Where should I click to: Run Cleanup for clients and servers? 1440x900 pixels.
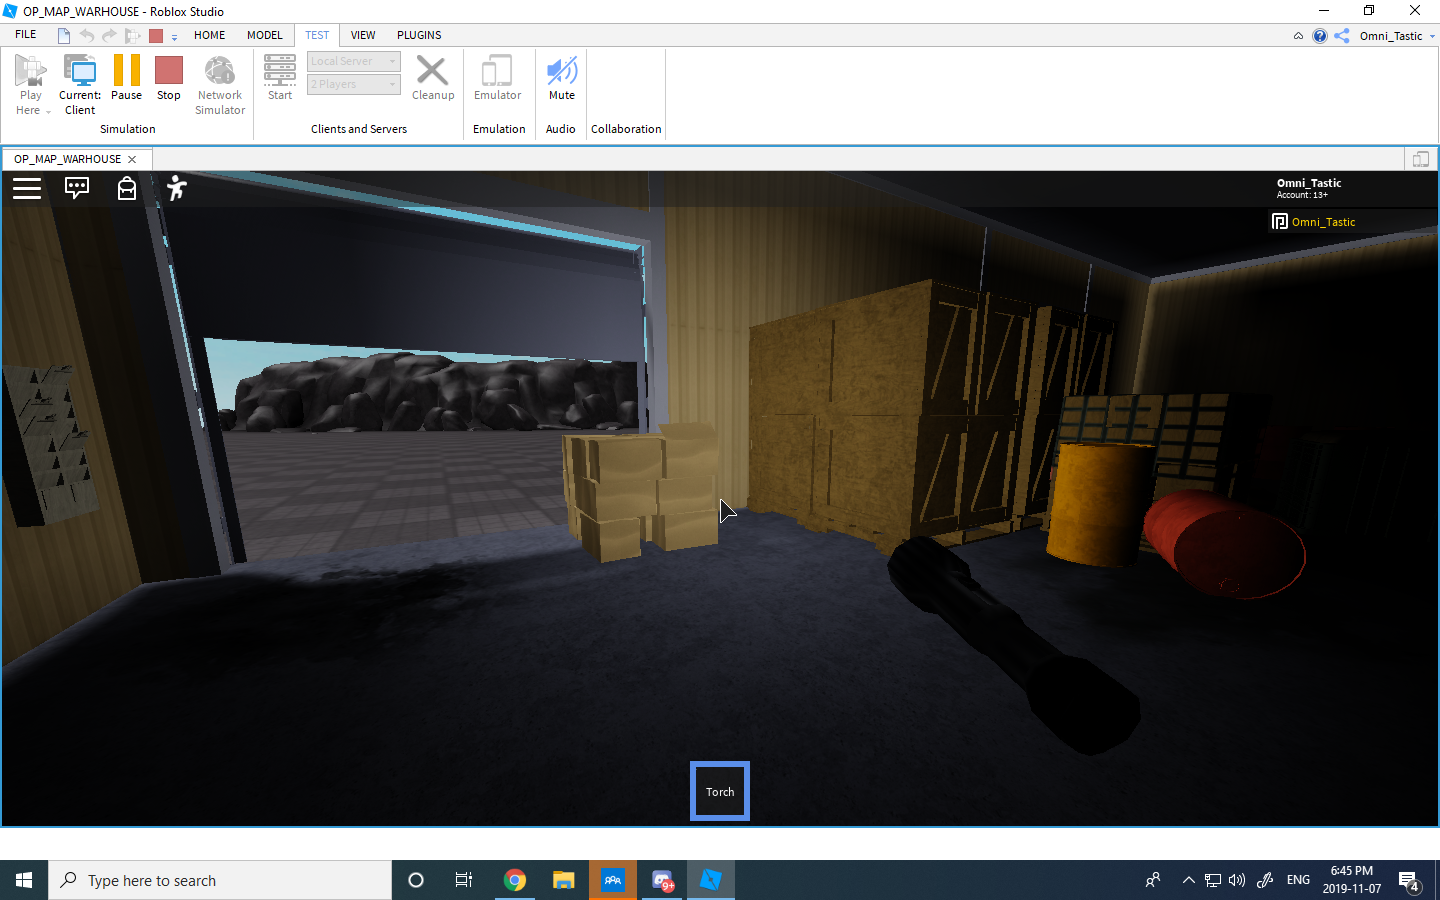click(432, 80)
